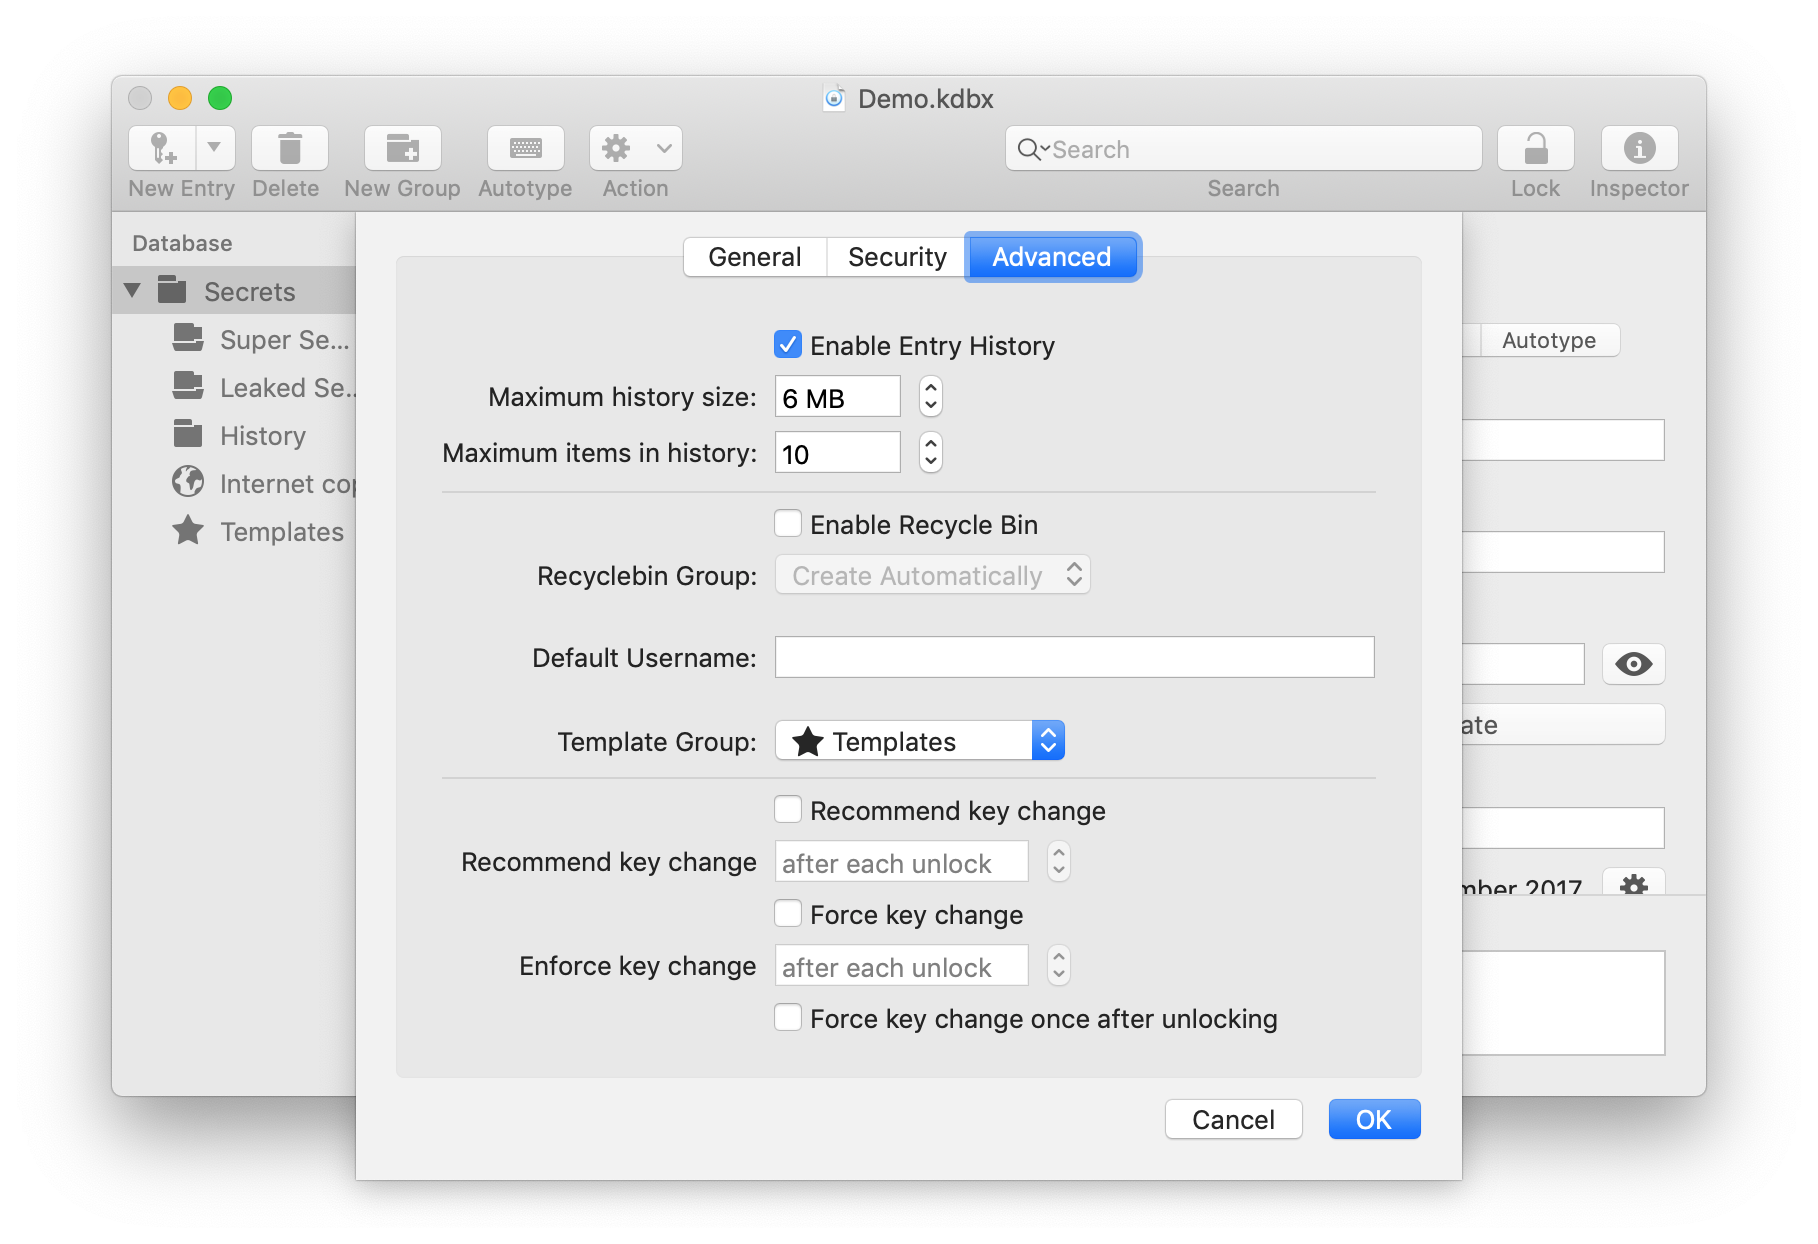Viewport: 1818px width, 1244px height.
Task: Confirm settings with the OK button
Action: click(1373, 1119)
